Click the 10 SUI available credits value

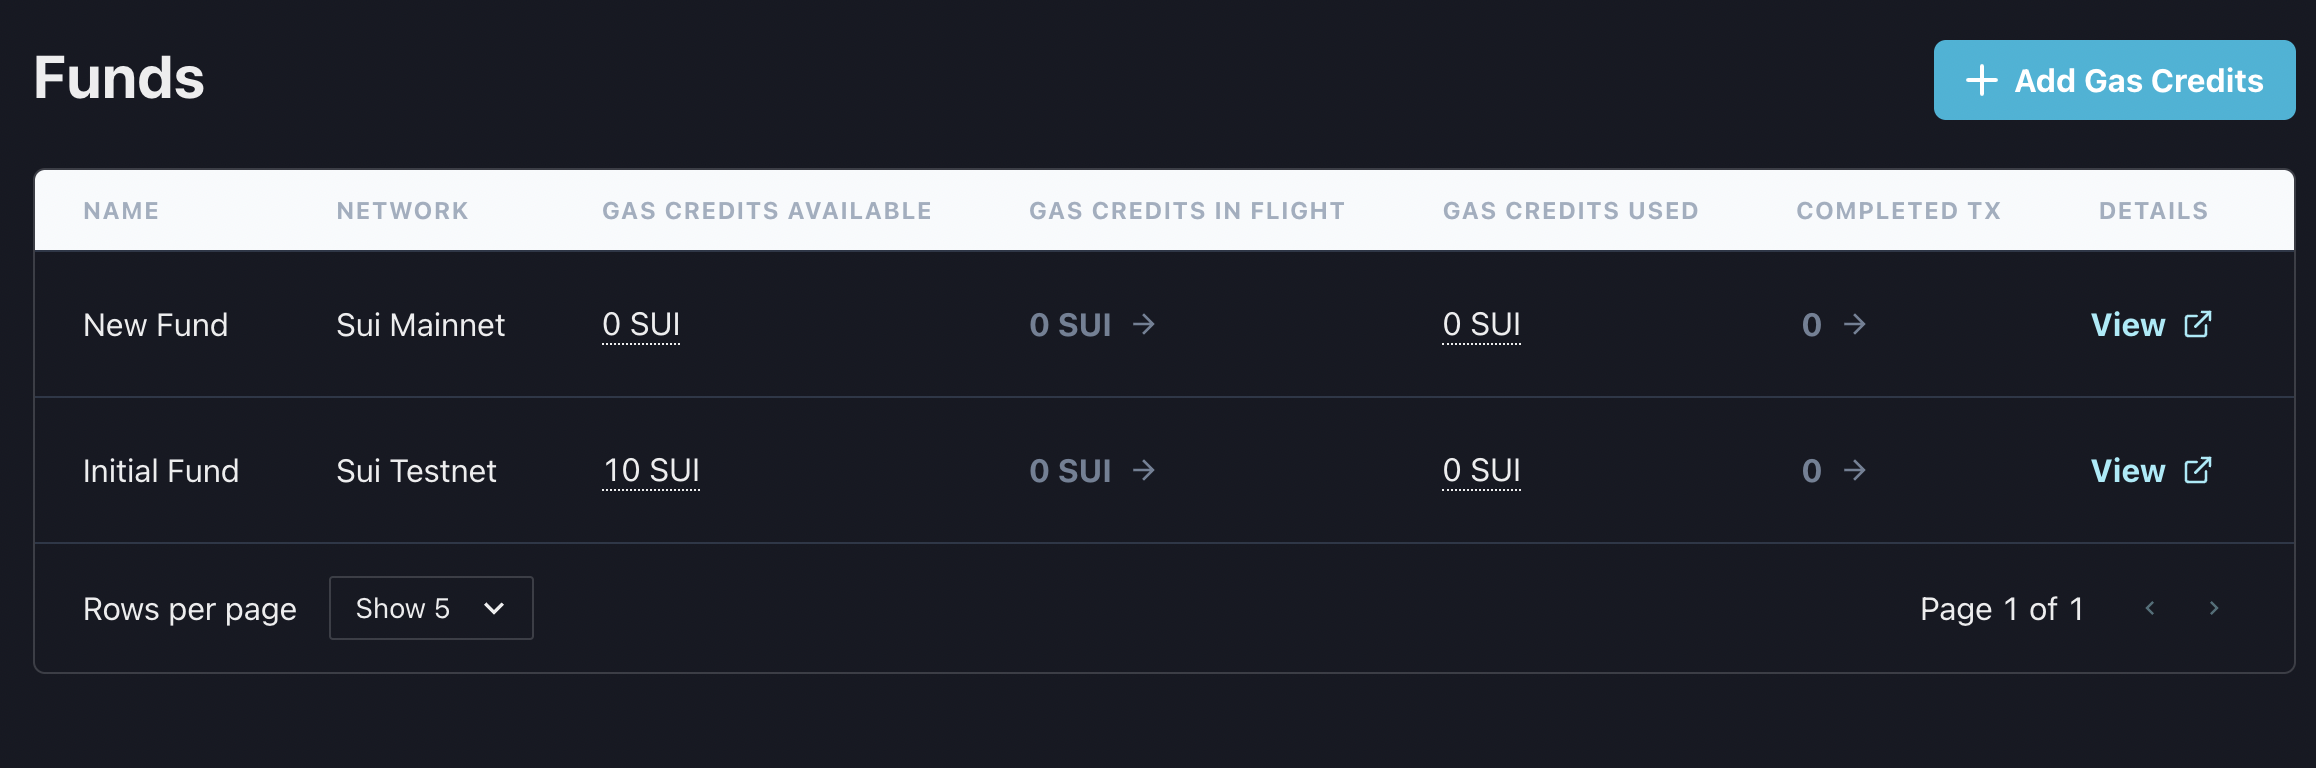(651, 470)
